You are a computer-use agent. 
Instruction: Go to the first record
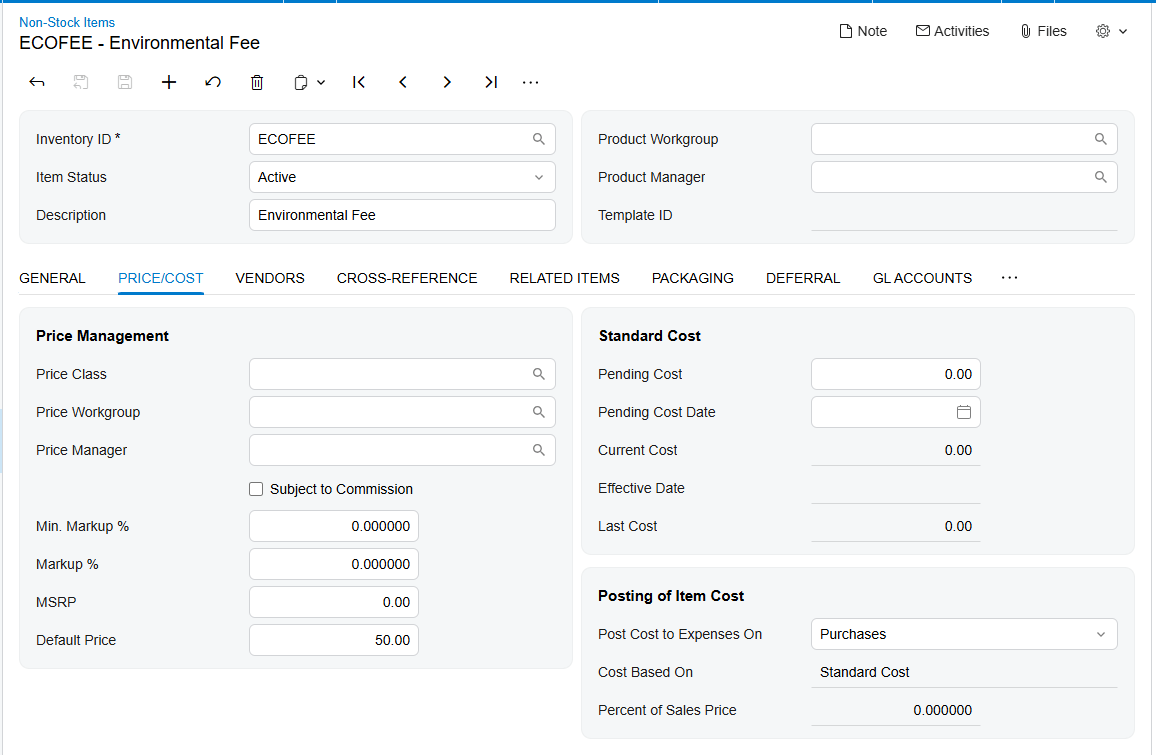(359, 82)
